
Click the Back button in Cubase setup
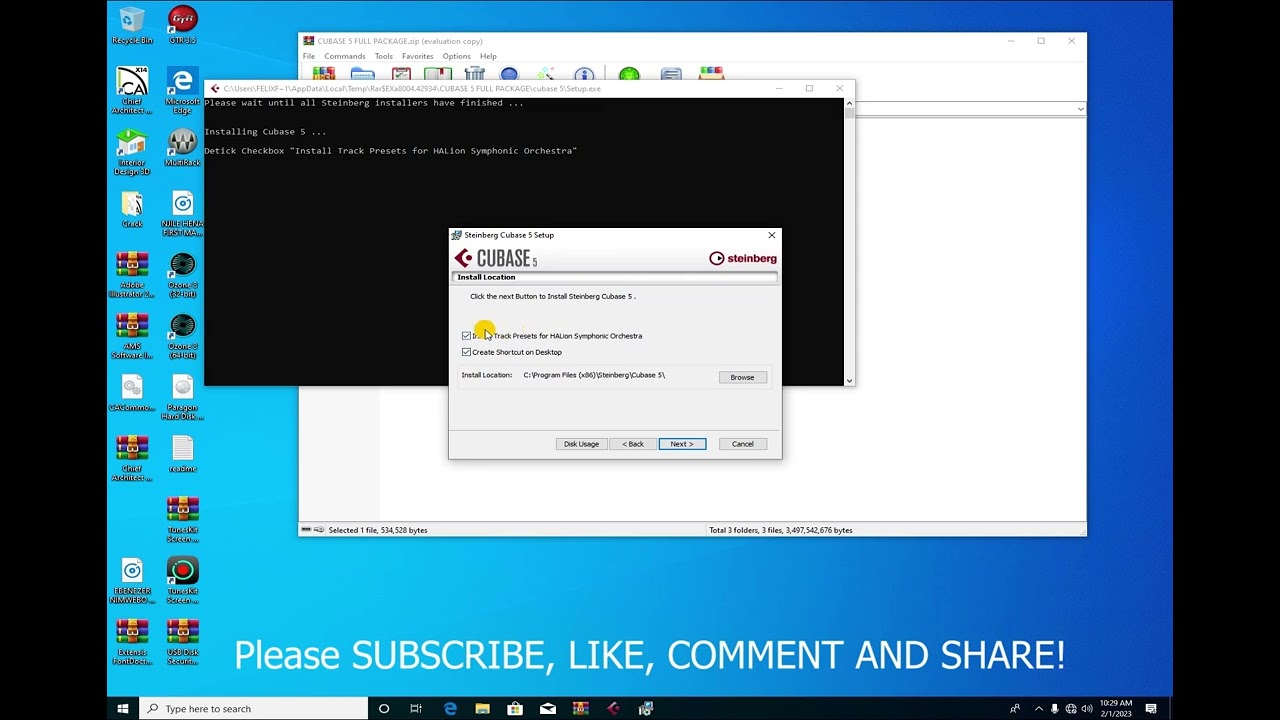(x=633, y=444)
